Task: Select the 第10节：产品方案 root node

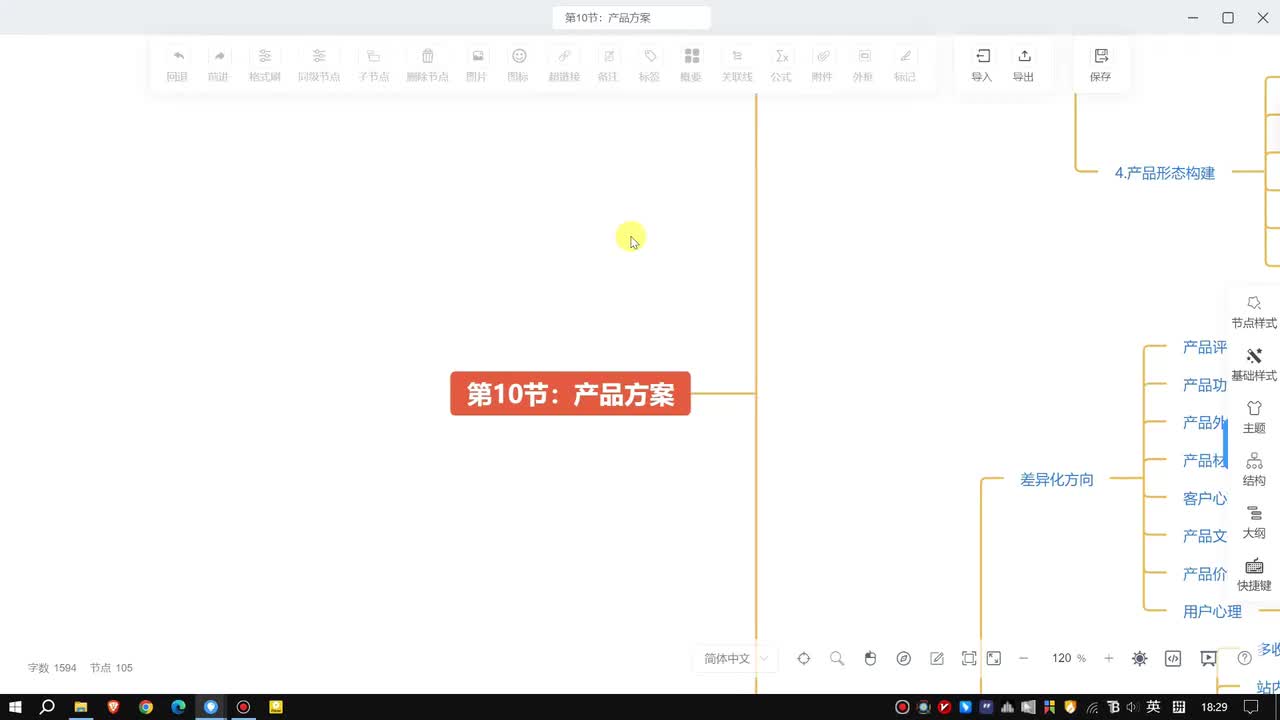Action: 570,394
